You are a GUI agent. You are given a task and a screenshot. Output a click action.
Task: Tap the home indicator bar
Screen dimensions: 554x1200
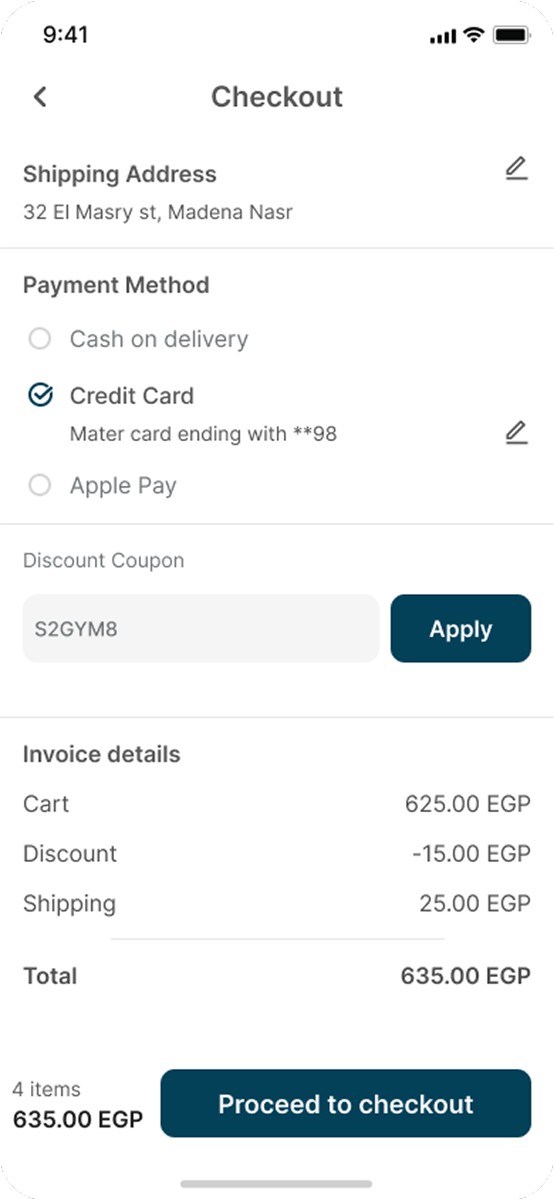coord(277,1184)
